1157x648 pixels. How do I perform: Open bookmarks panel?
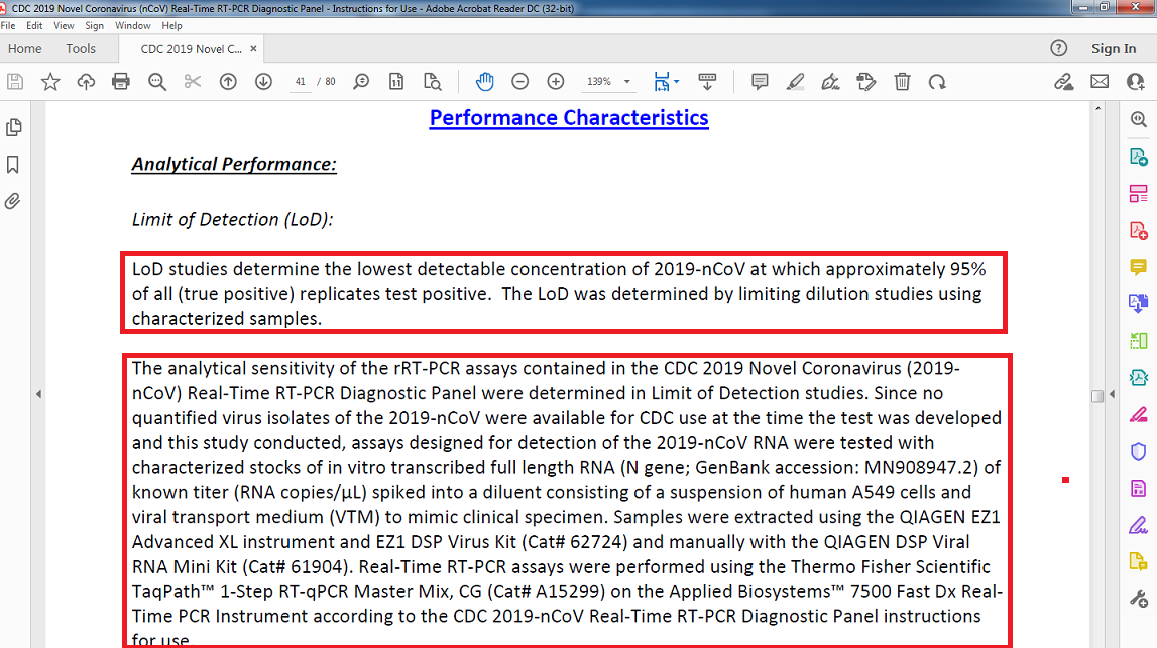pyautogui.click(x=13, y=165)
